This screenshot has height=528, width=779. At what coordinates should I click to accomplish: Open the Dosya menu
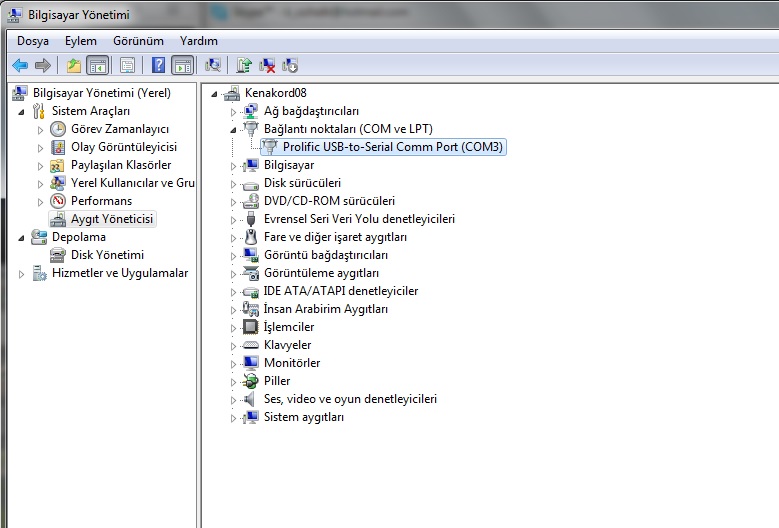33,41
